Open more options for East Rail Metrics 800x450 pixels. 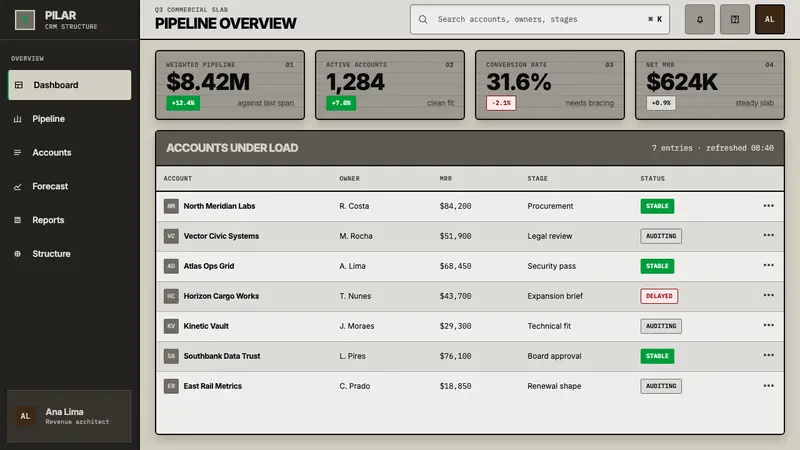768,386
